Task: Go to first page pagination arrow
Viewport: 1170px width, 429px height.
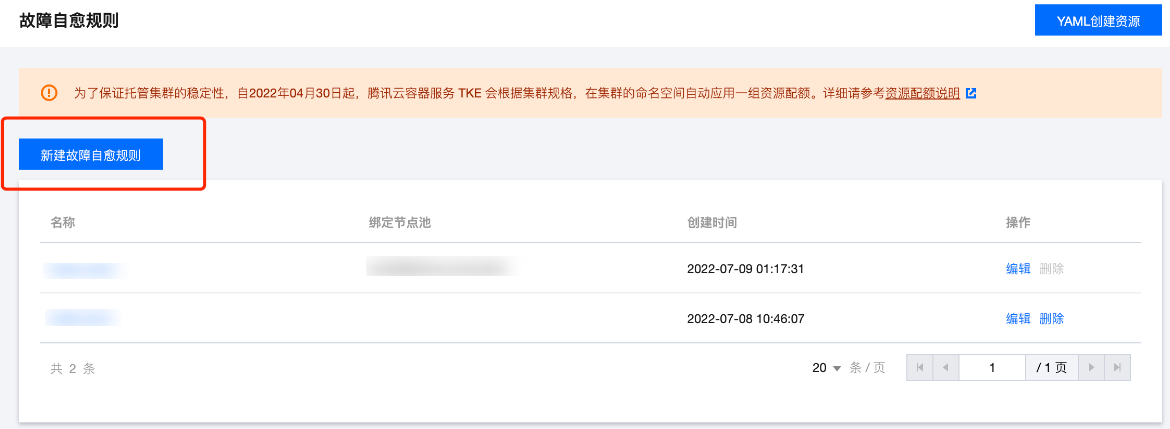Action: pos(919,368)
